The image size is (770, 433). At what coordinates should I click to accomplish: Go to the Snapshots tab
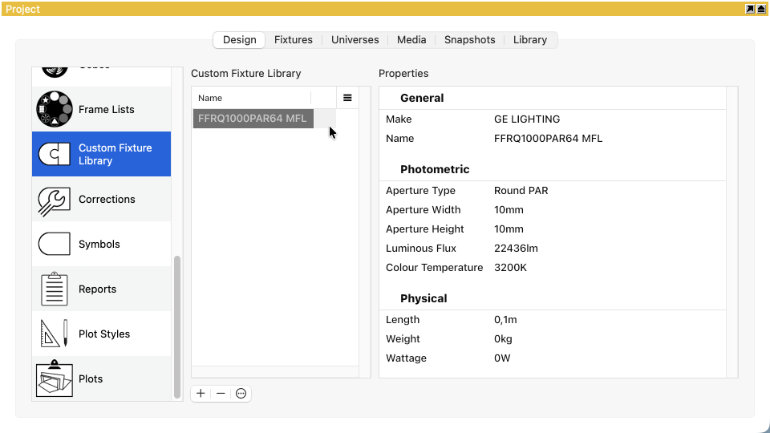[470, 40]
